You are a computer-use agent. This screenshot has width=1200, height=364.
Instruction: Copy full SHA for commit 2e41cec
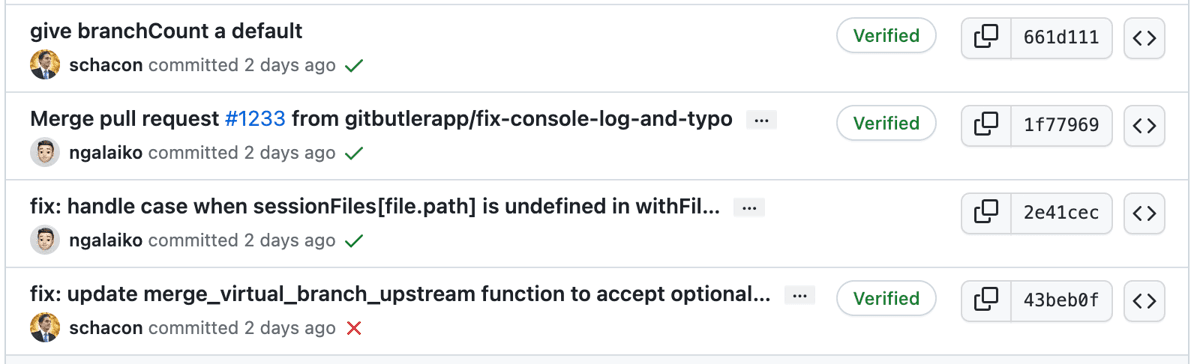click(x=986, y=212)
